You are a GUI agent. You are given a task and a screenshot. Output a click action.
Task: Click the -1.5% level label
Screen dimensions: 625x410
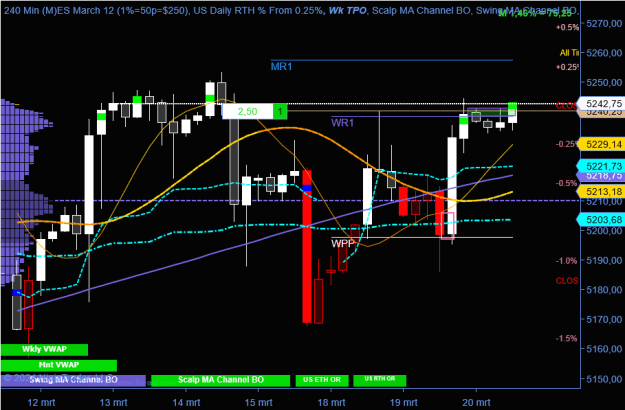(x=566, y=338)
